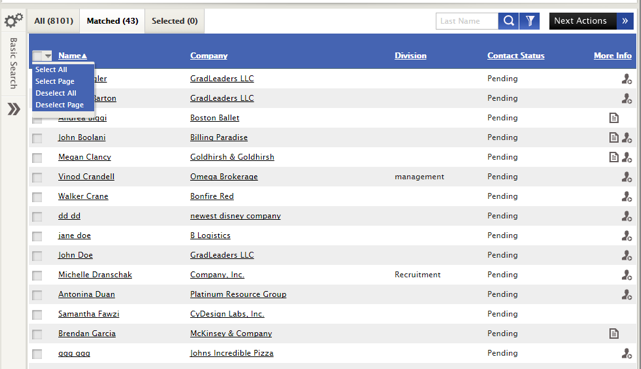
Task: Choose Deselect Page from the menu
Action: click(59, 105)
